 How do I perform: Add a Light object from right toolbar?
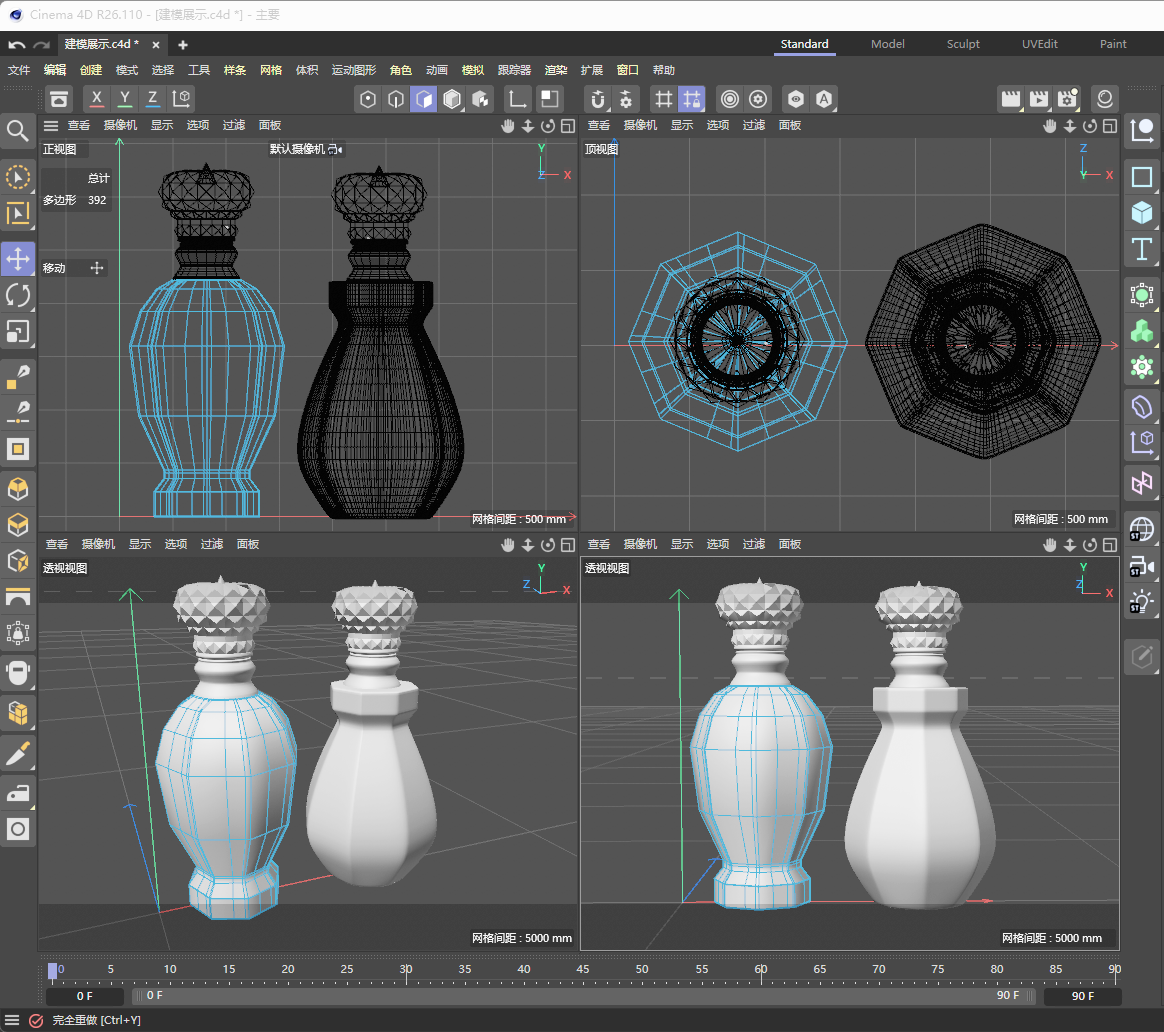tap(1141, 602)
